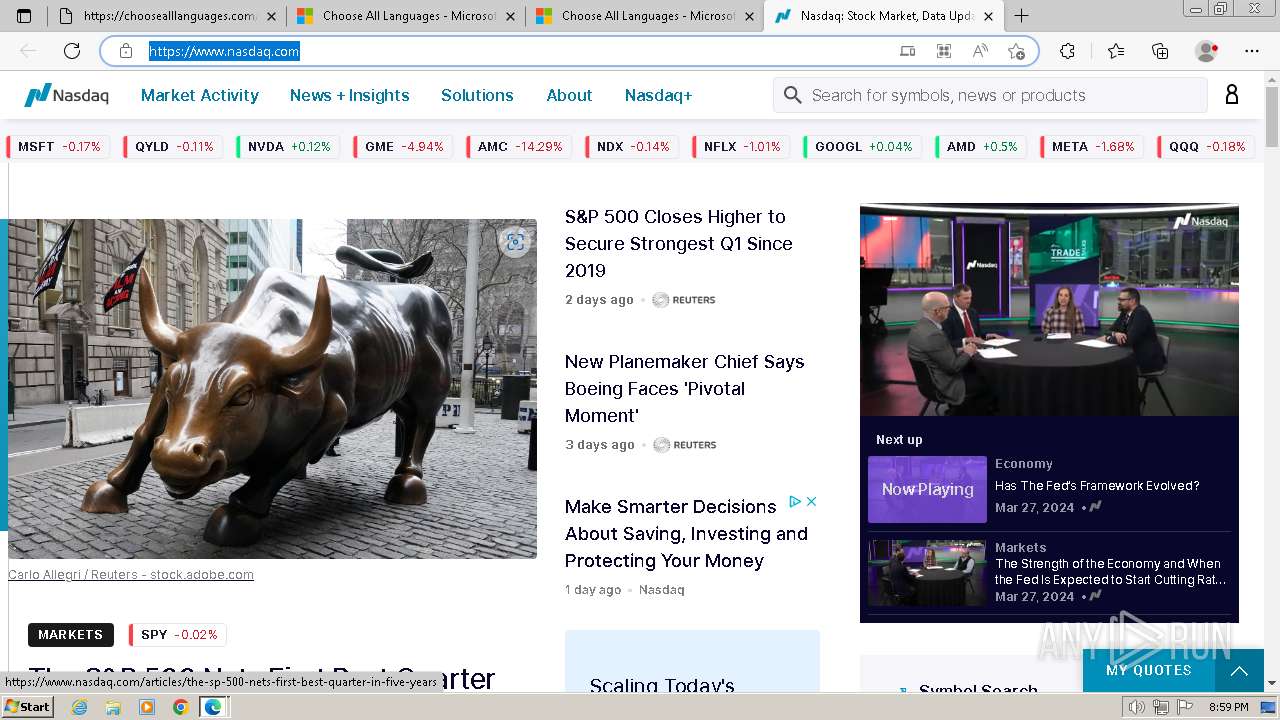Close the ad with the X icon
The width and height of the screenshot is (1280, 720).
812,501
